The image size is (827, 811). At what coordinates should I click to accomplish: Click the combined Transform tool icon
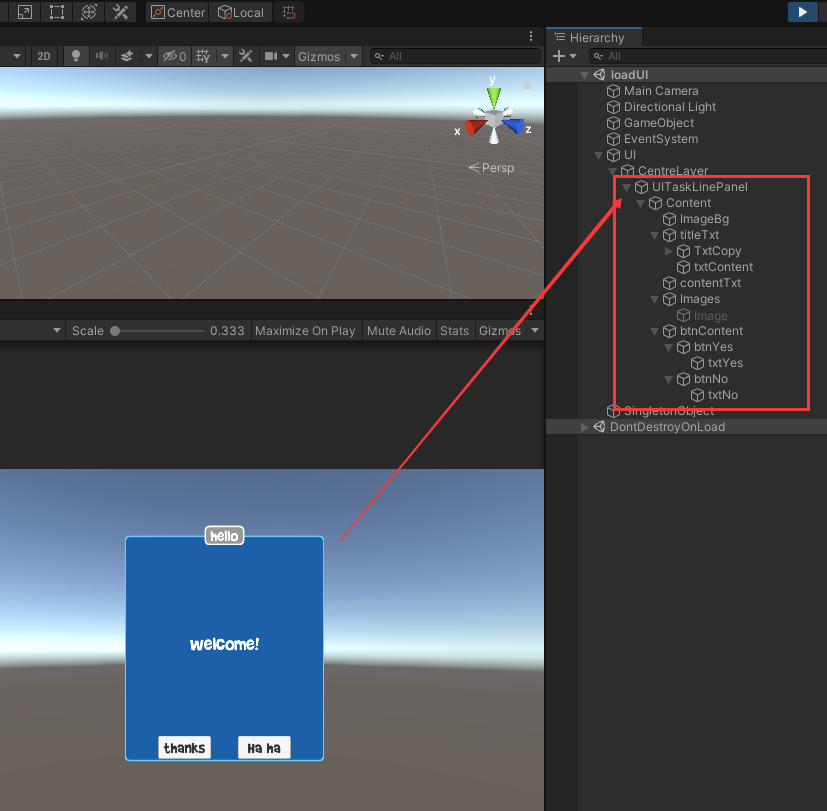point(89,12)
